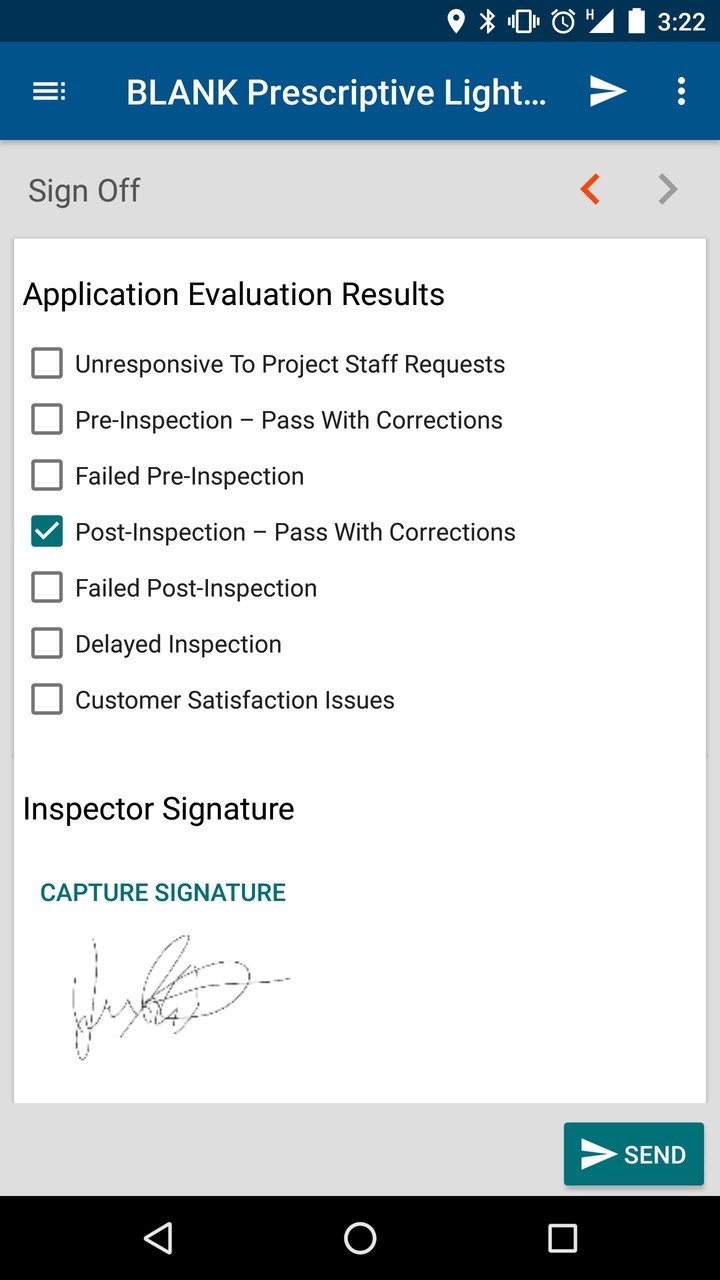The image size is (720, 1280).
Task: Open the three-dot overflow menu
Action: (681, 91)
